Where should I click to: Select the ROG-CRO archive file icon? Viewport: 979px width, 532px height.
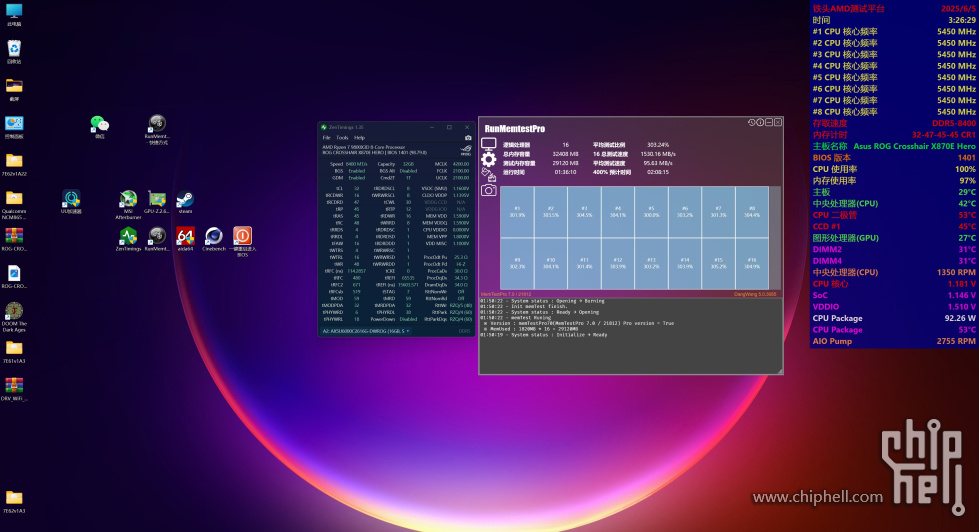coord(14,237)
